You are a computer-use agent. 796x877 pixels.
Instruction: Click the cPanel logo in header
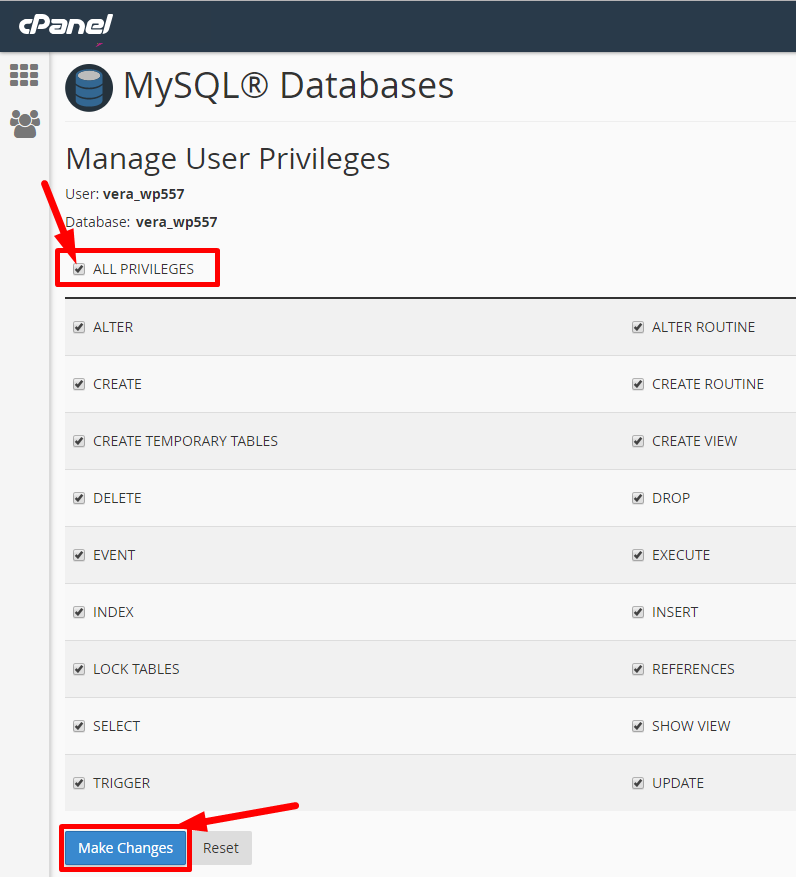click(65, 25)
